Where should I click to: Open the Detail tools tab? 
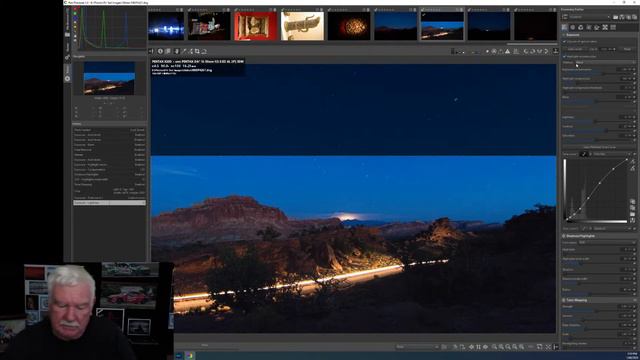[573, 27]
